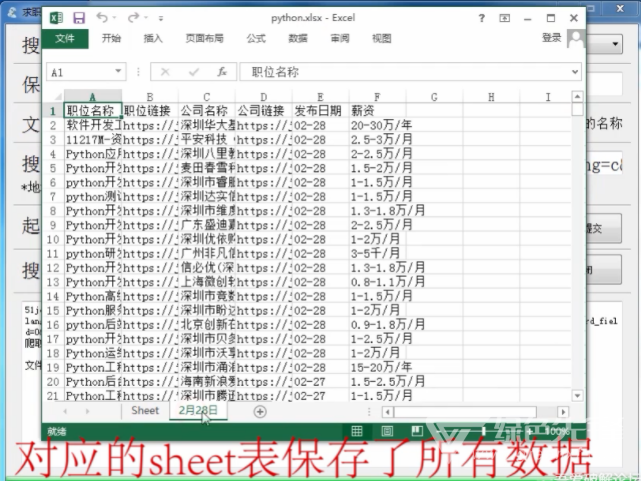Click the Cancel X icon in formula bar
This screenshot has height=481, width=641.
[x=165, y=72]
